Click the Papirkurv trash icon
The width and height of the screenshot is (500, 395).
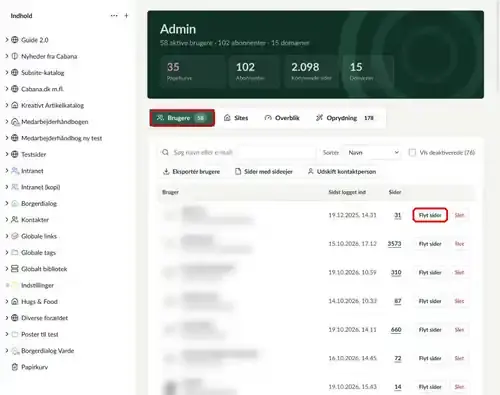(15, 367)
